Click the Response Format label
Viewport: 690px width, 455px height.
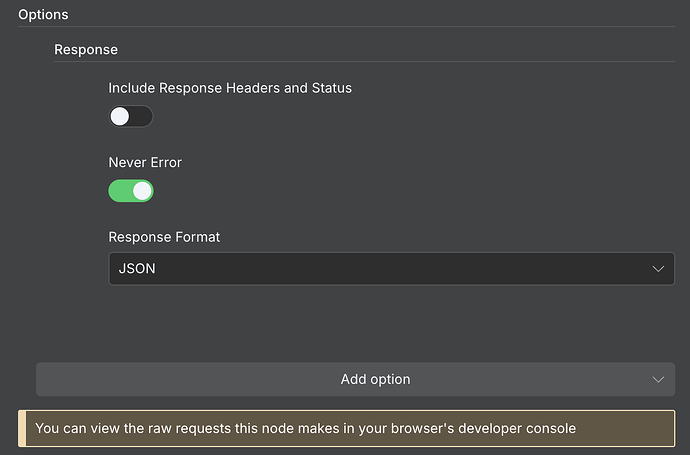click(164, 237)
